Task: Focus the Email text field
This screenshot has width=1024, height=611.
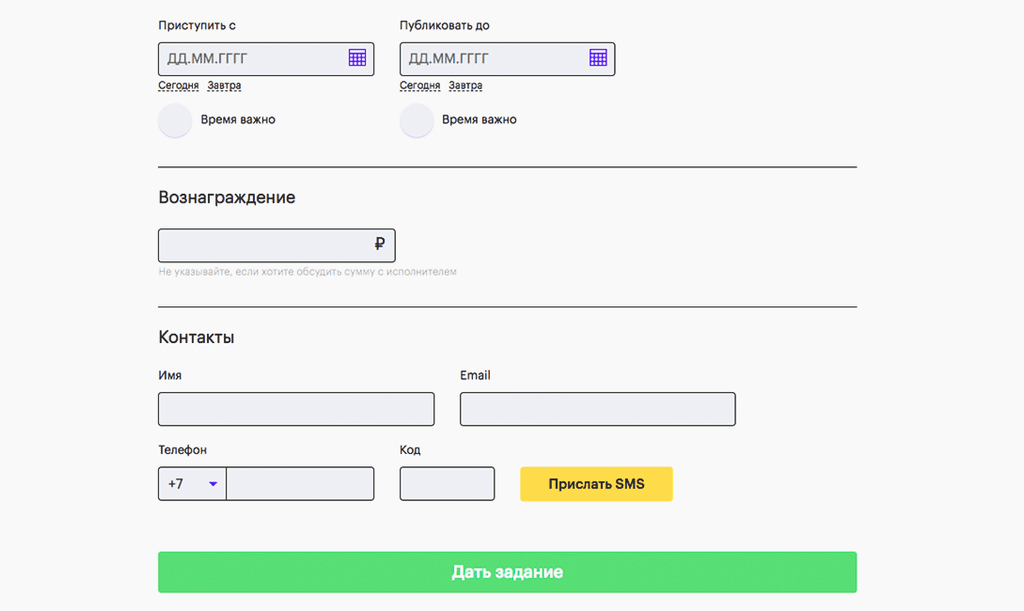Action: tap(598, 409)
